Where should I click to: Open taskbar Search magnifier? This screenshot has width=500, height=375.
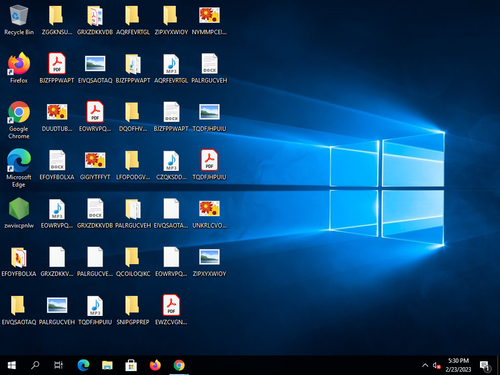35,365
